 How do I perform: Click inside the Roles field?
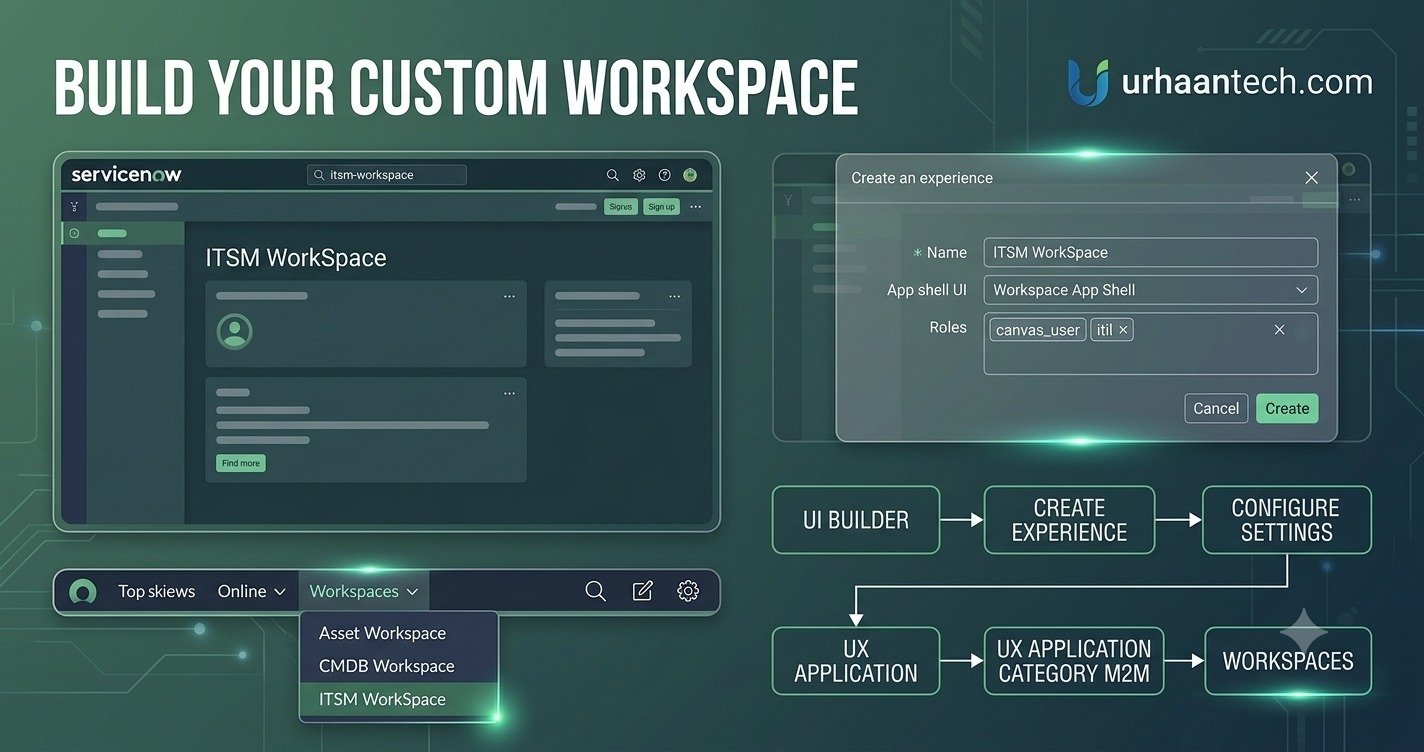1151,344
